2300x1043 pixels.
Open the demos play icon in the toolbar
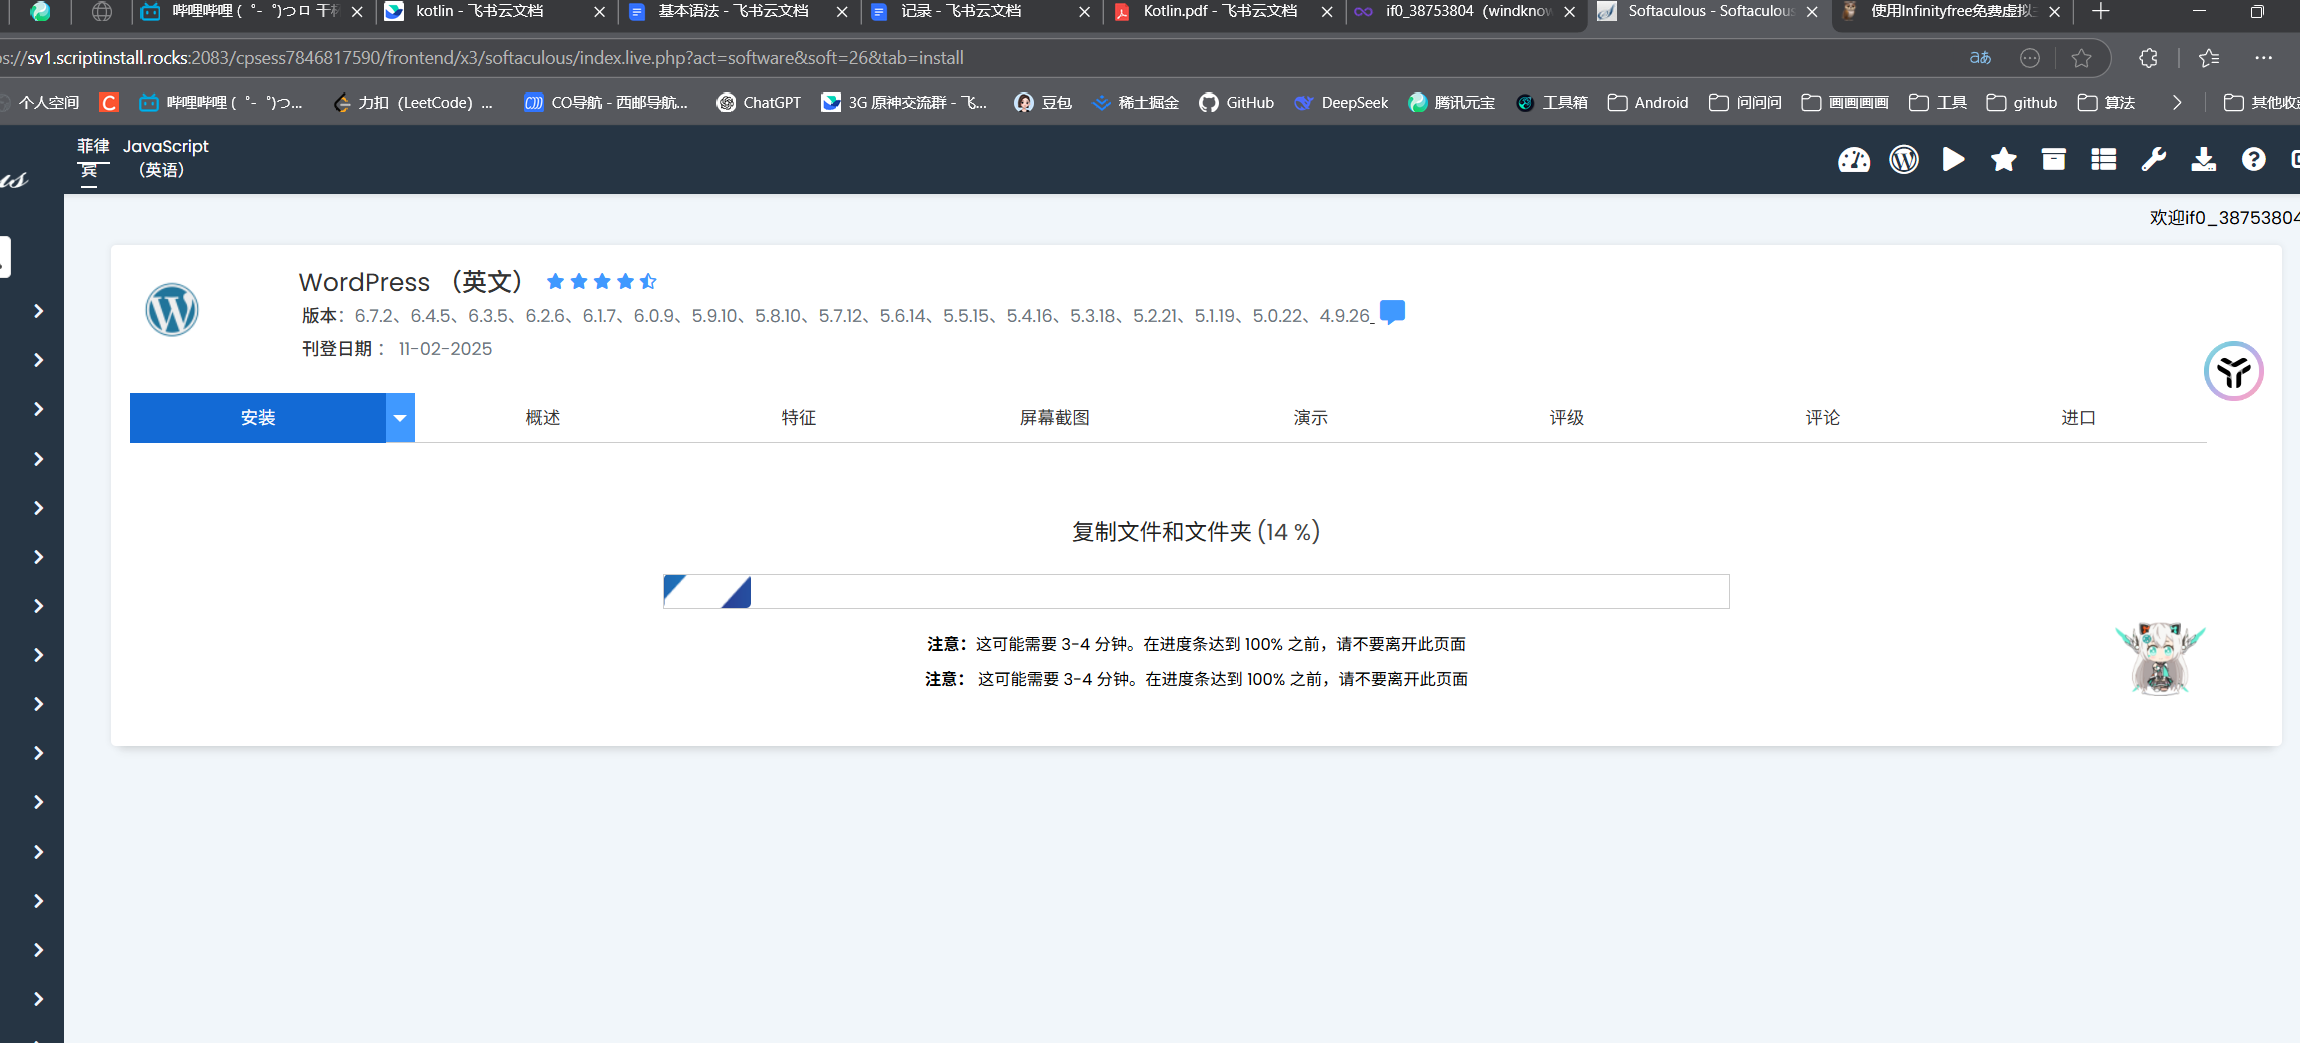tap(1953, 160)
